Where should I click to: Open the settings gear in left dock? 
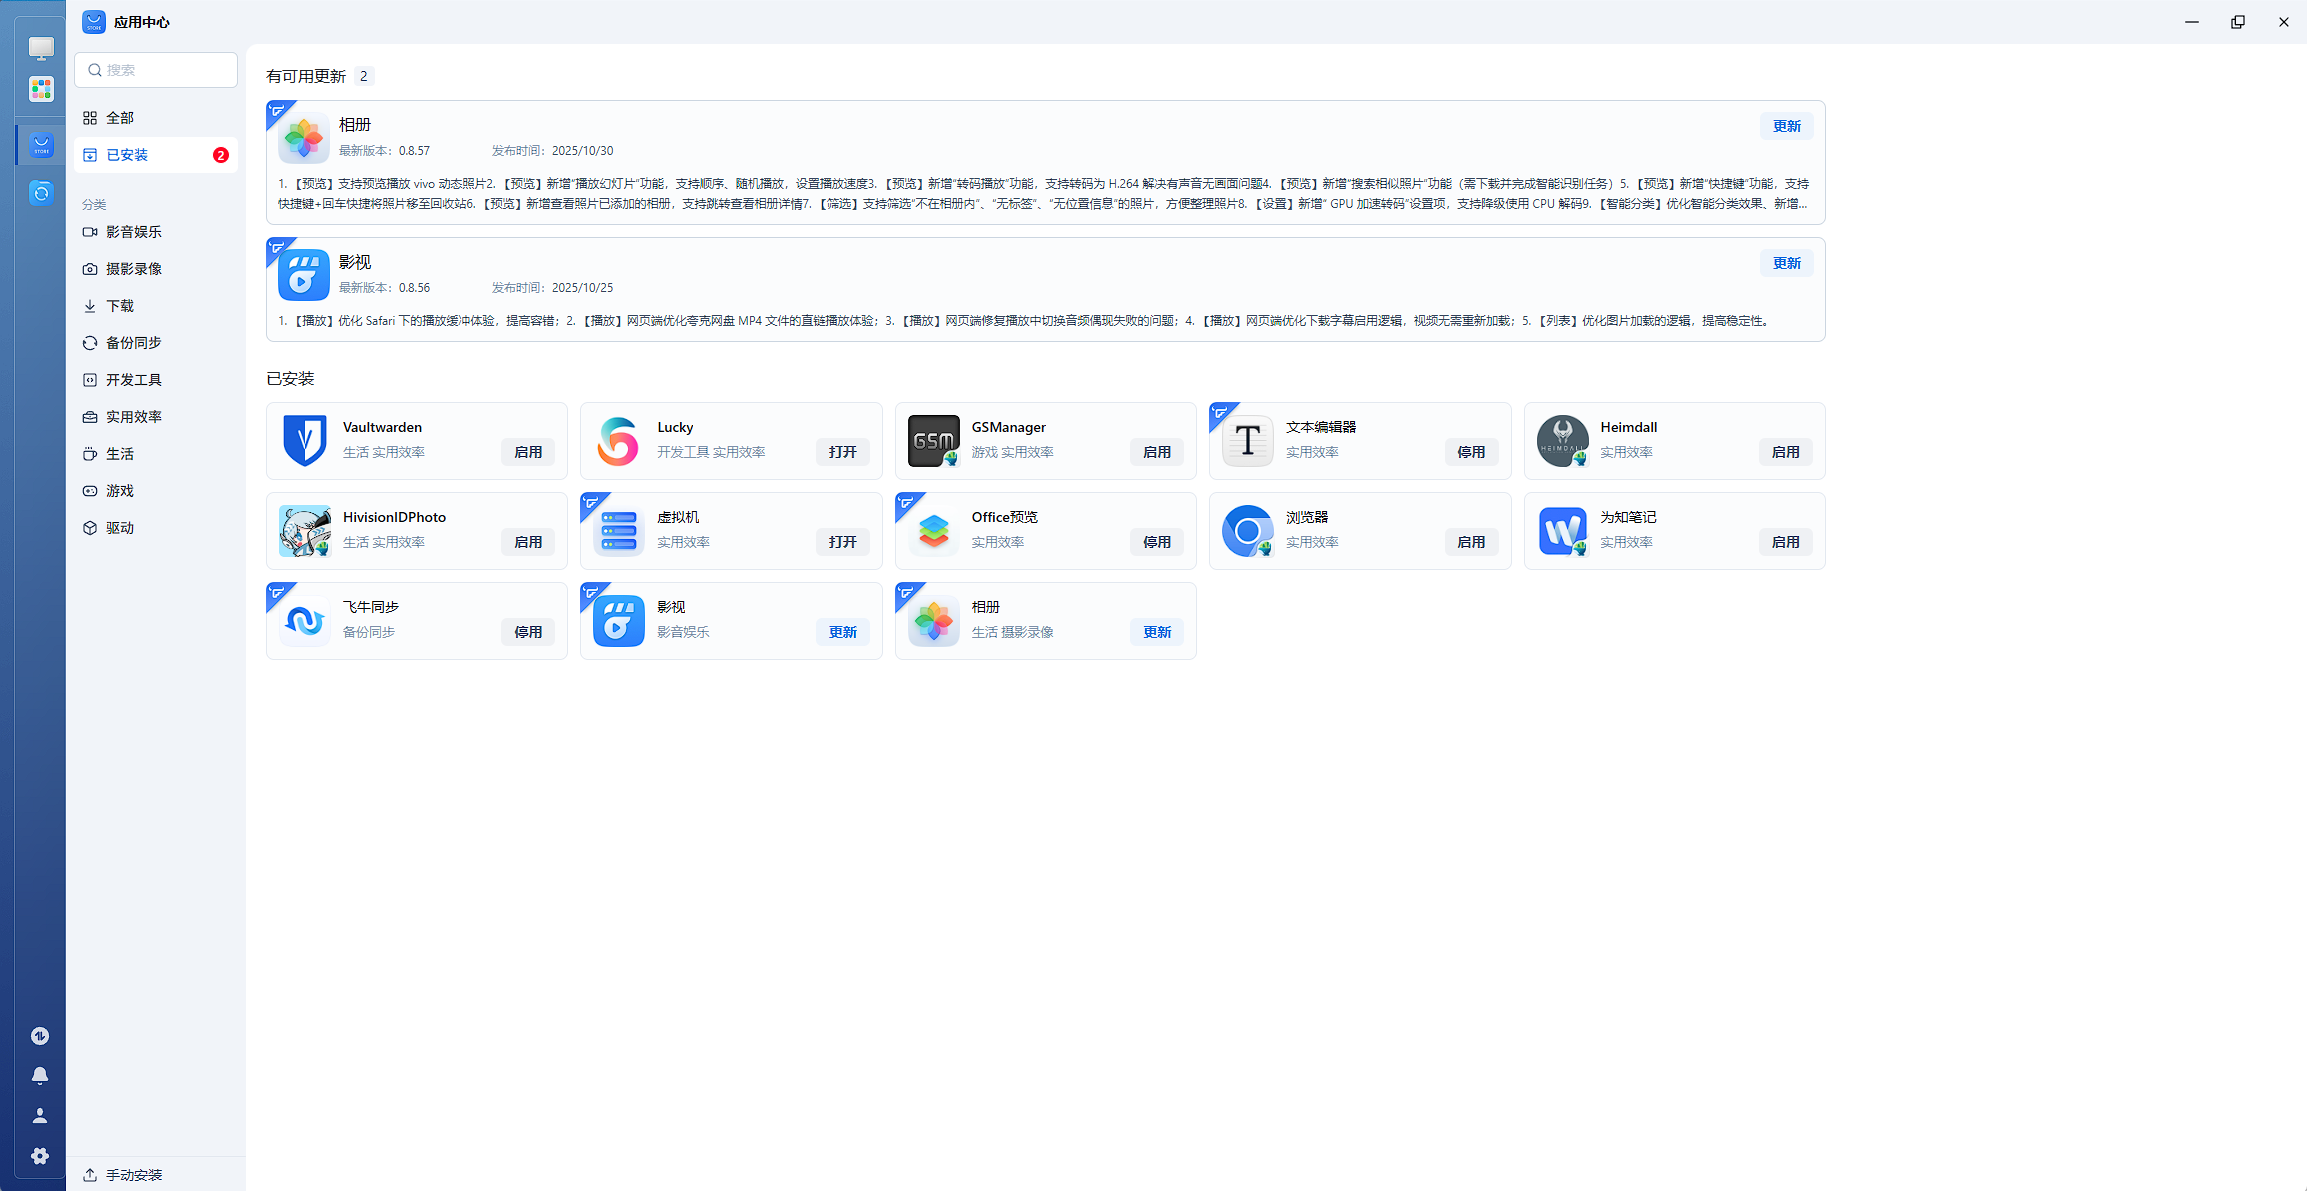(40, 1156)
